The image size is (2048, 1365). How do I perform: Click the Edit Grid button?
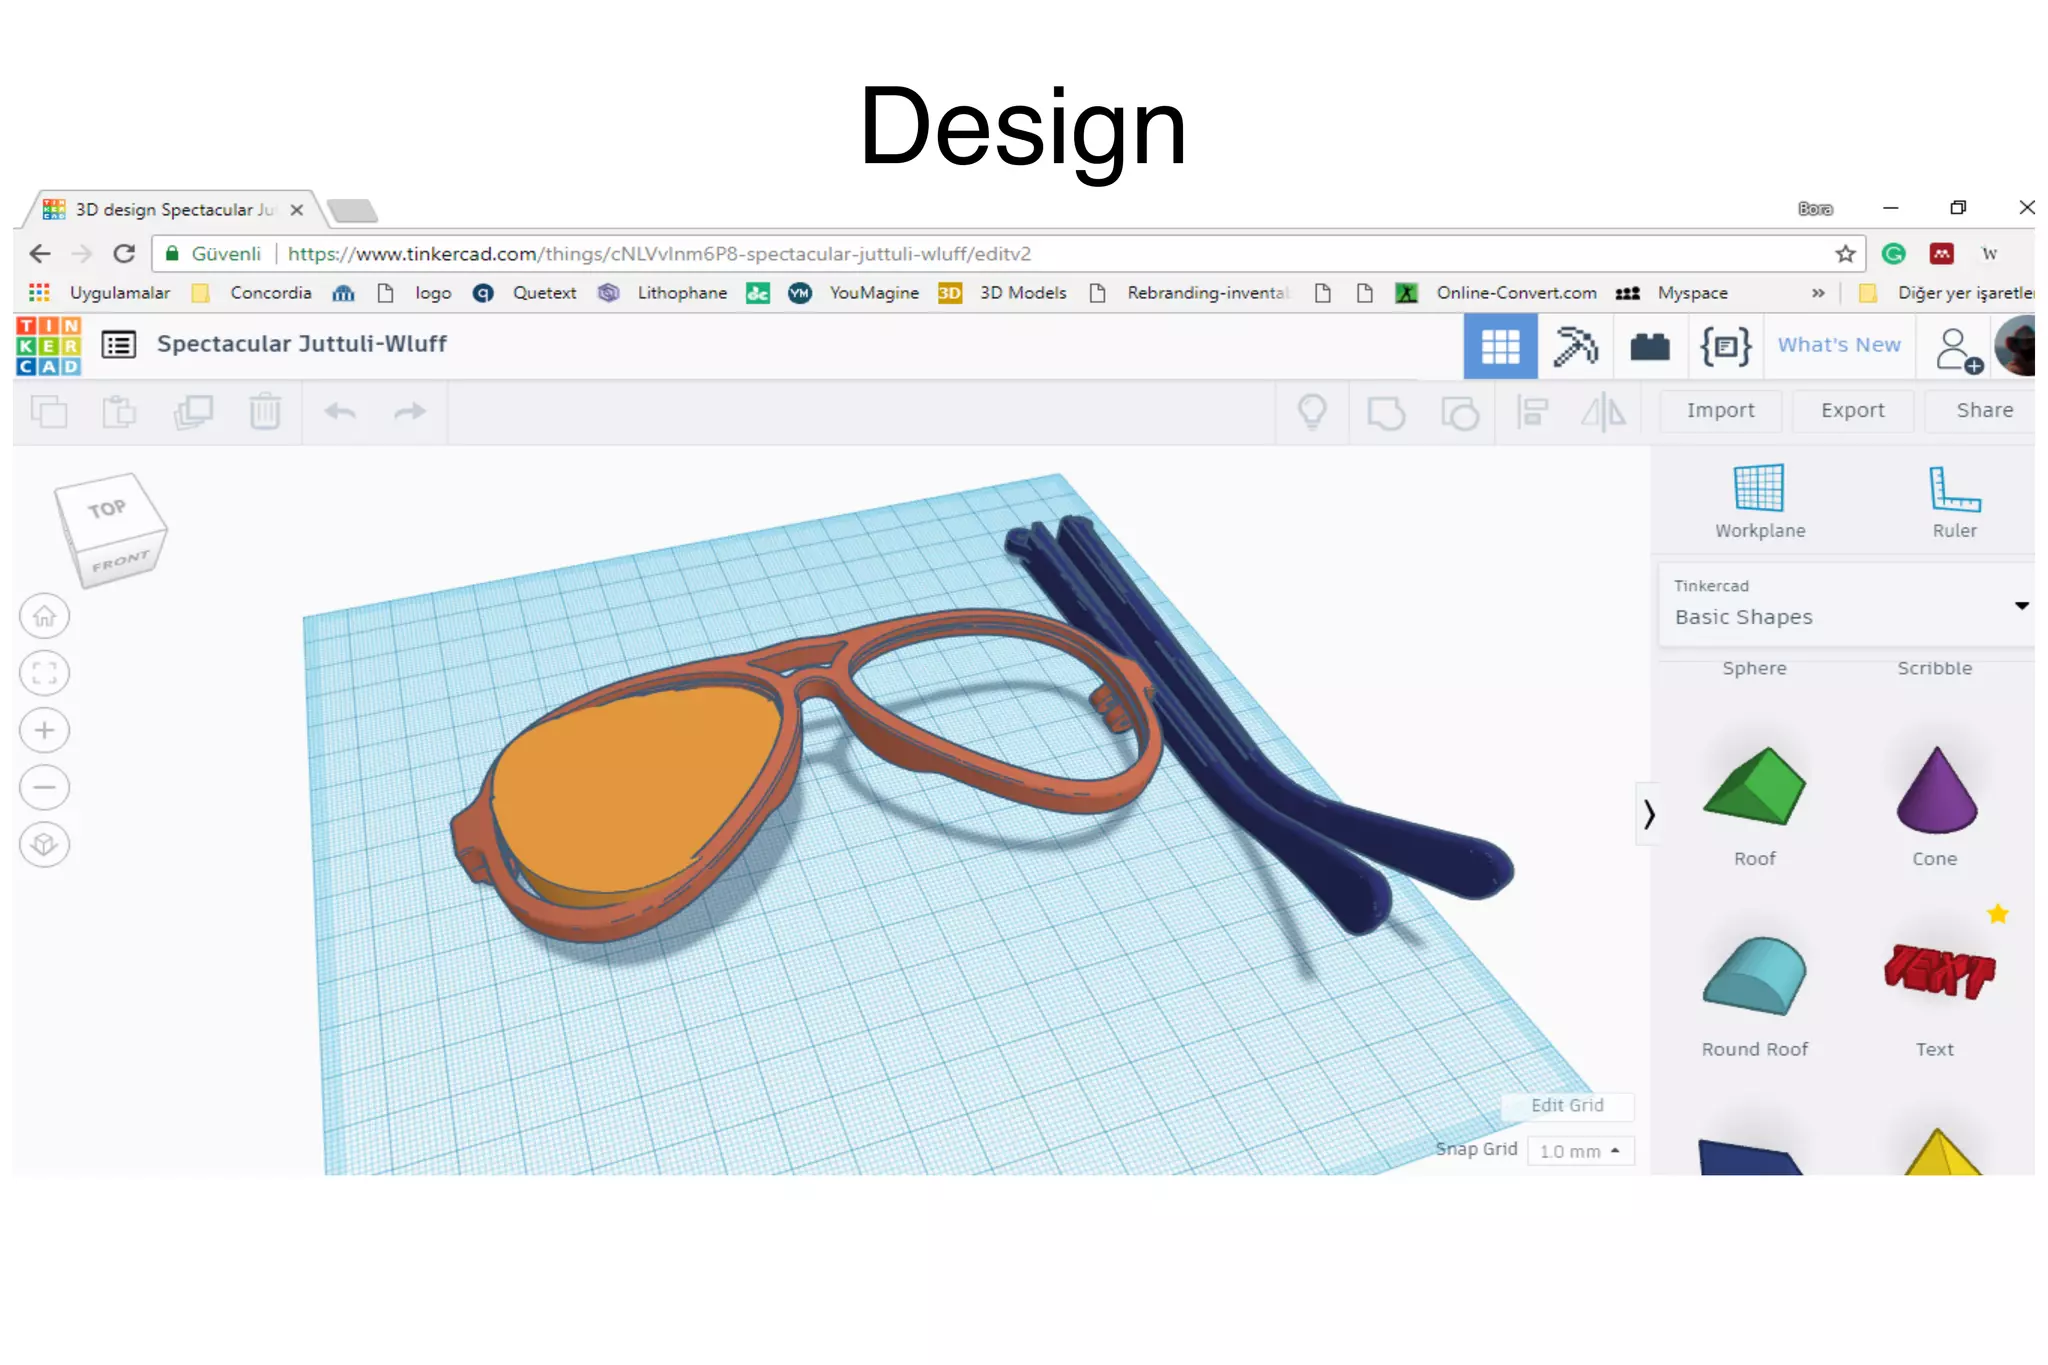click(x=1567, y=1105)
